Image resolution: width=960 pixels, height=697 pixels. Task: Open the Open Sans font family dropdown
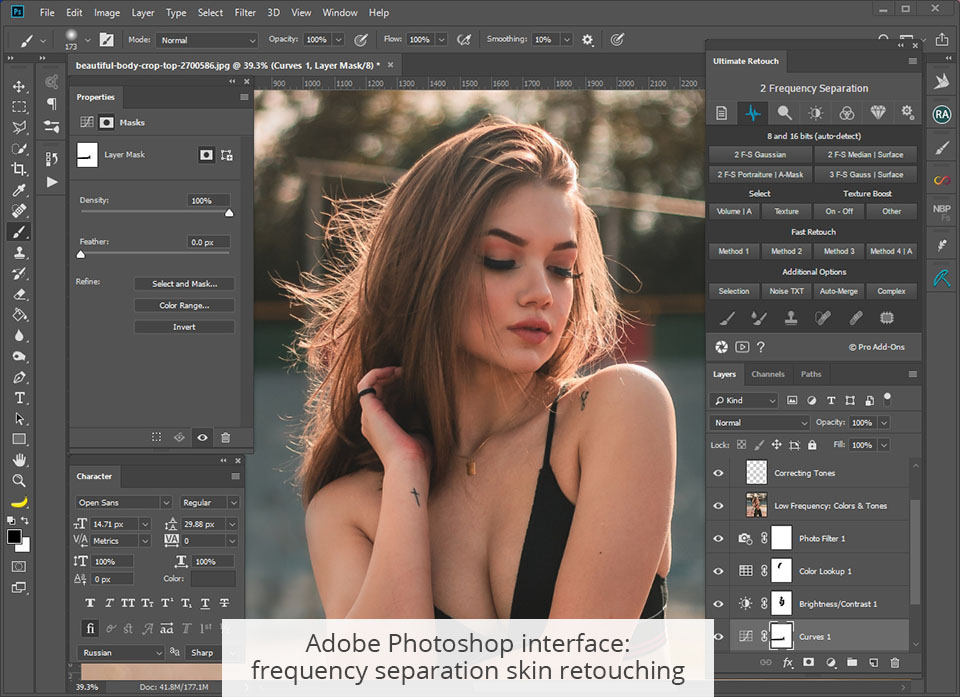tap(124, 502)
